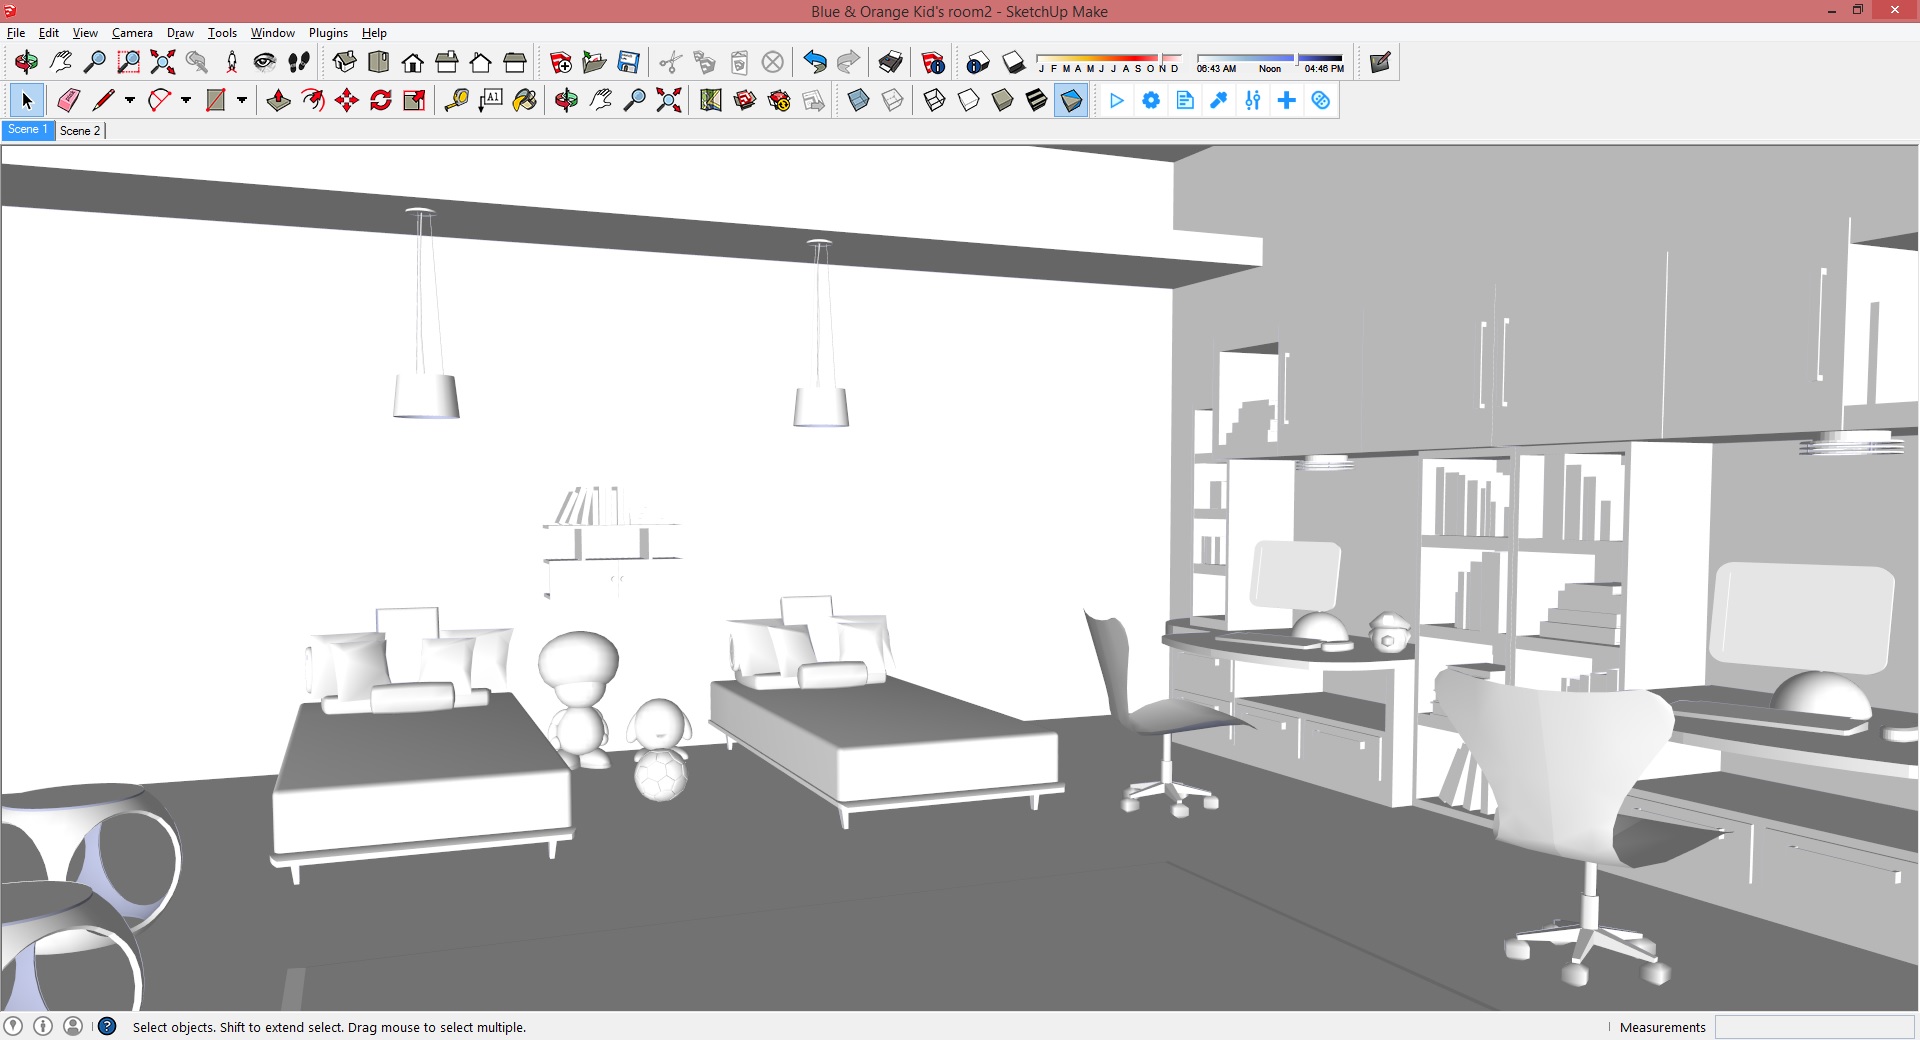This screenshot has width=1920, height=1040.
Task: Undo the last action
Action: click(x=815, y=63)
